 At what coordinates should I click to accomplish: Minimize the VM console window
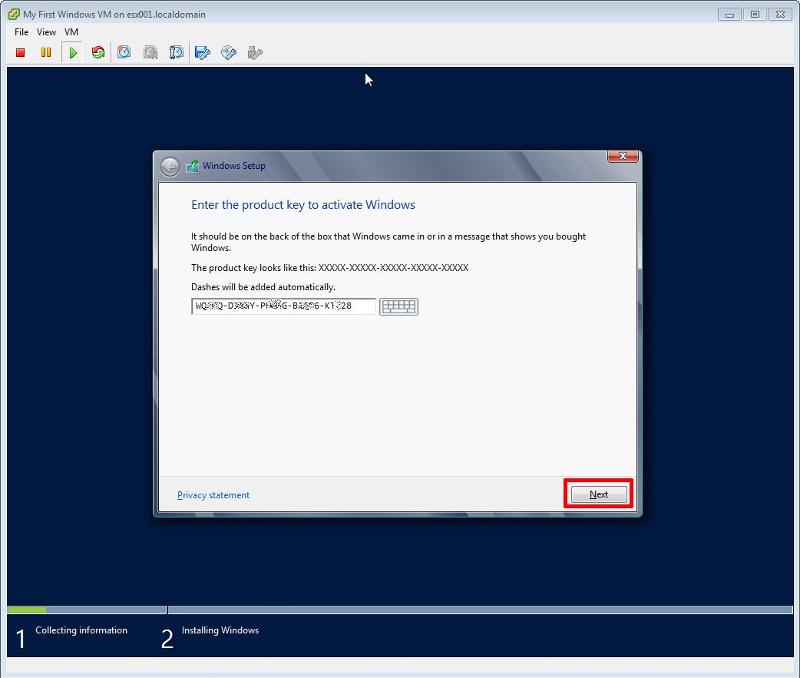click(x=730, y=15)
